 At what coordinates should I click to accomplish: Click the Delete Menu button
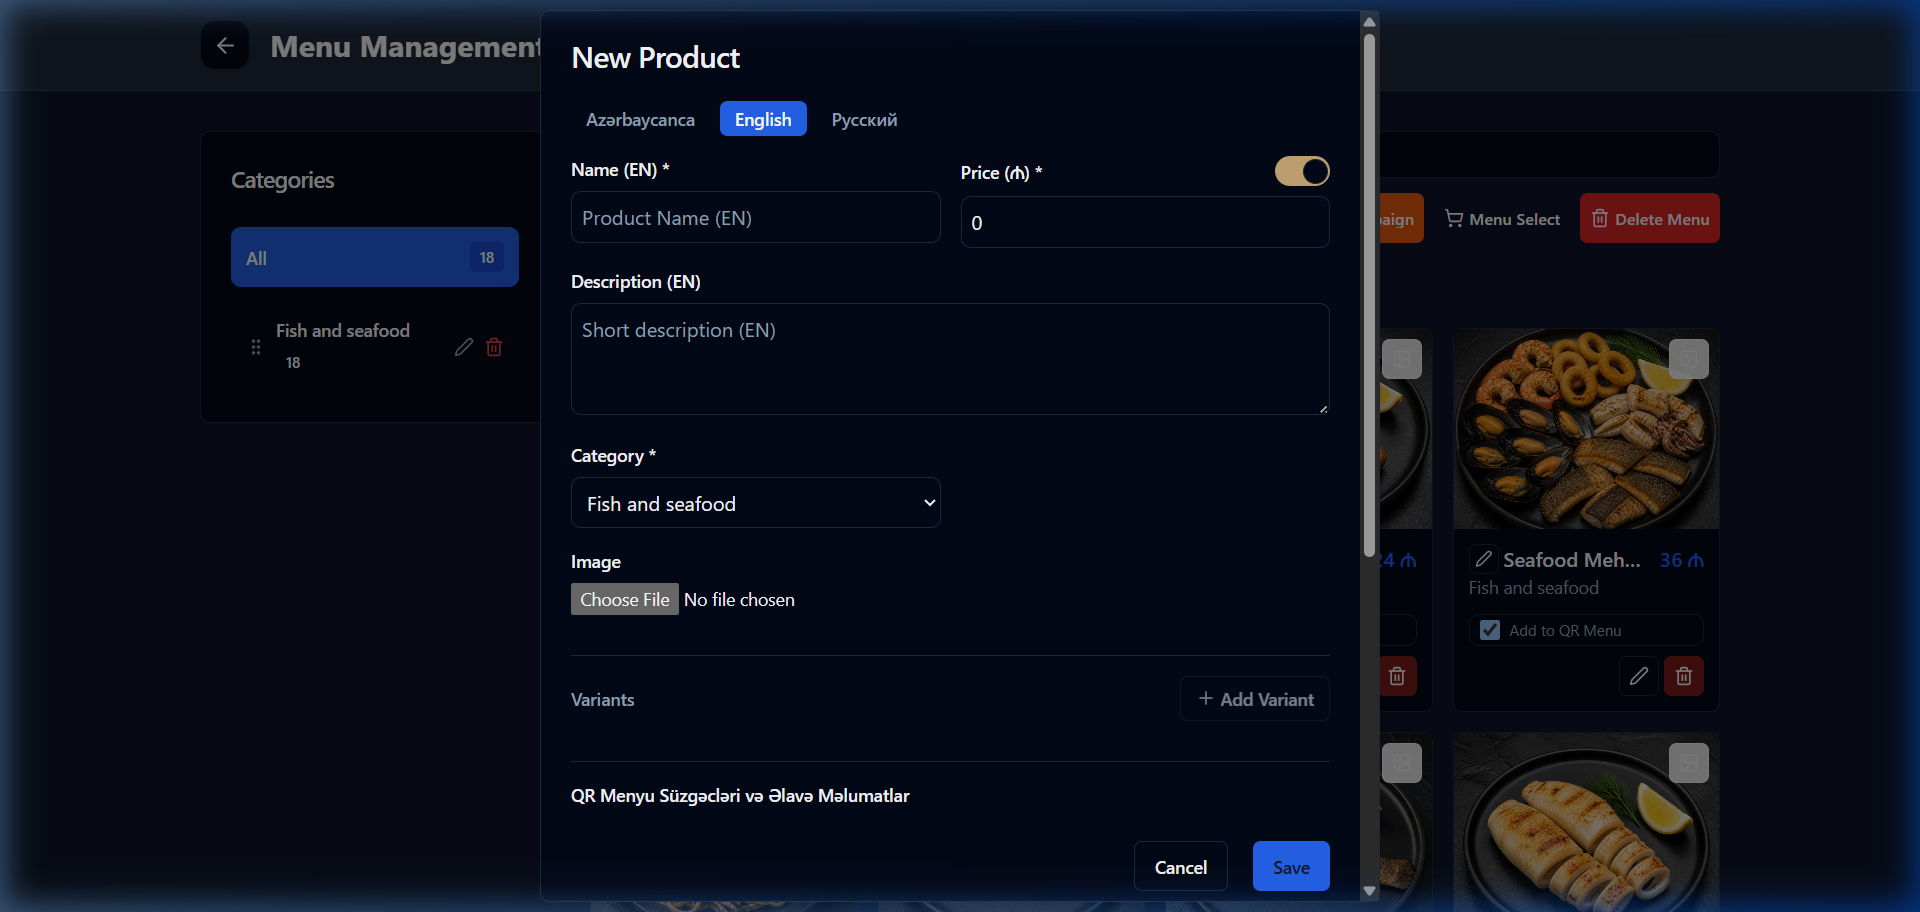coord(1650,218)
